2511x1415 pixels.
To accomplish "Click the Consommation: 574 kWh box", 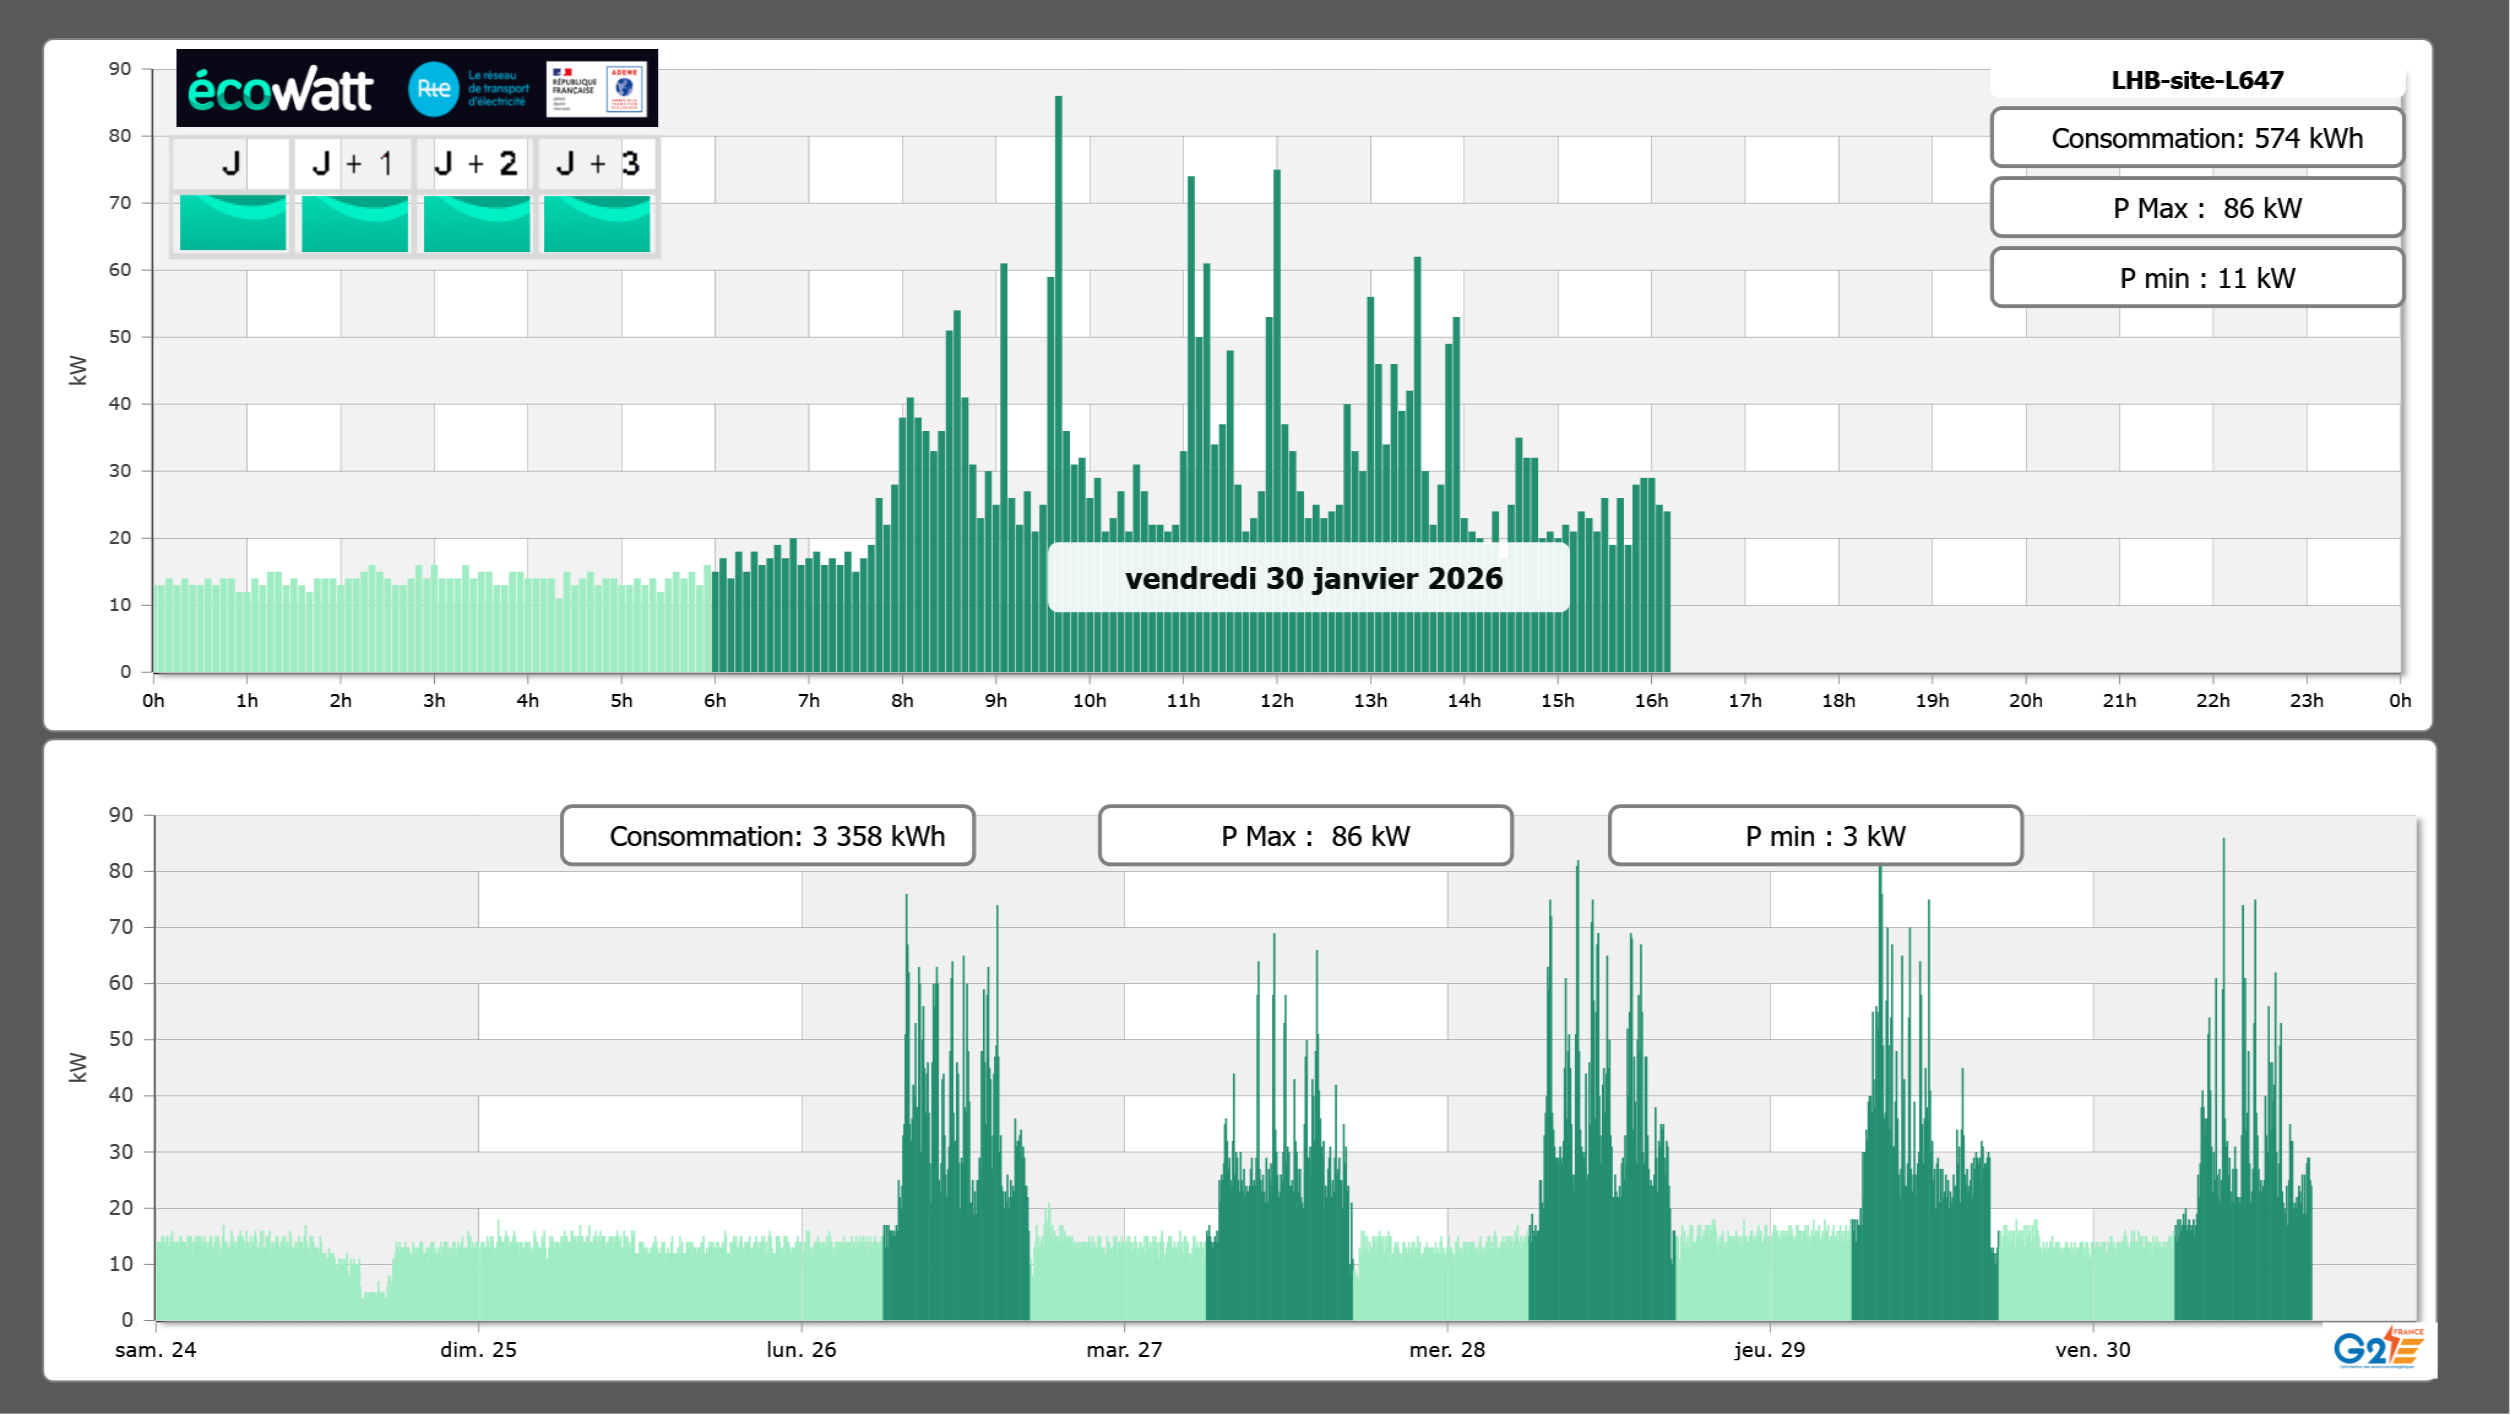I will tap(2196, 138).
